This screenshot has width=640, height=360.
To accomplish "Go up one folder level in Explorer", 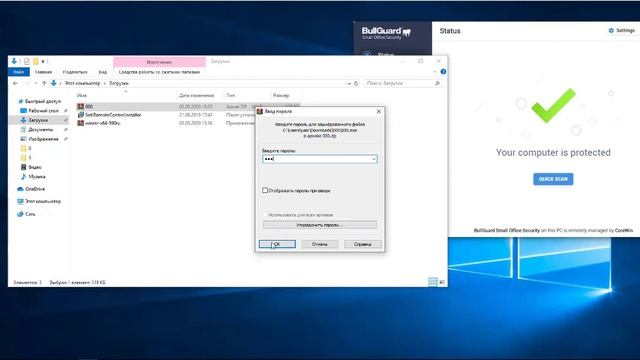I will pos(44,83).
